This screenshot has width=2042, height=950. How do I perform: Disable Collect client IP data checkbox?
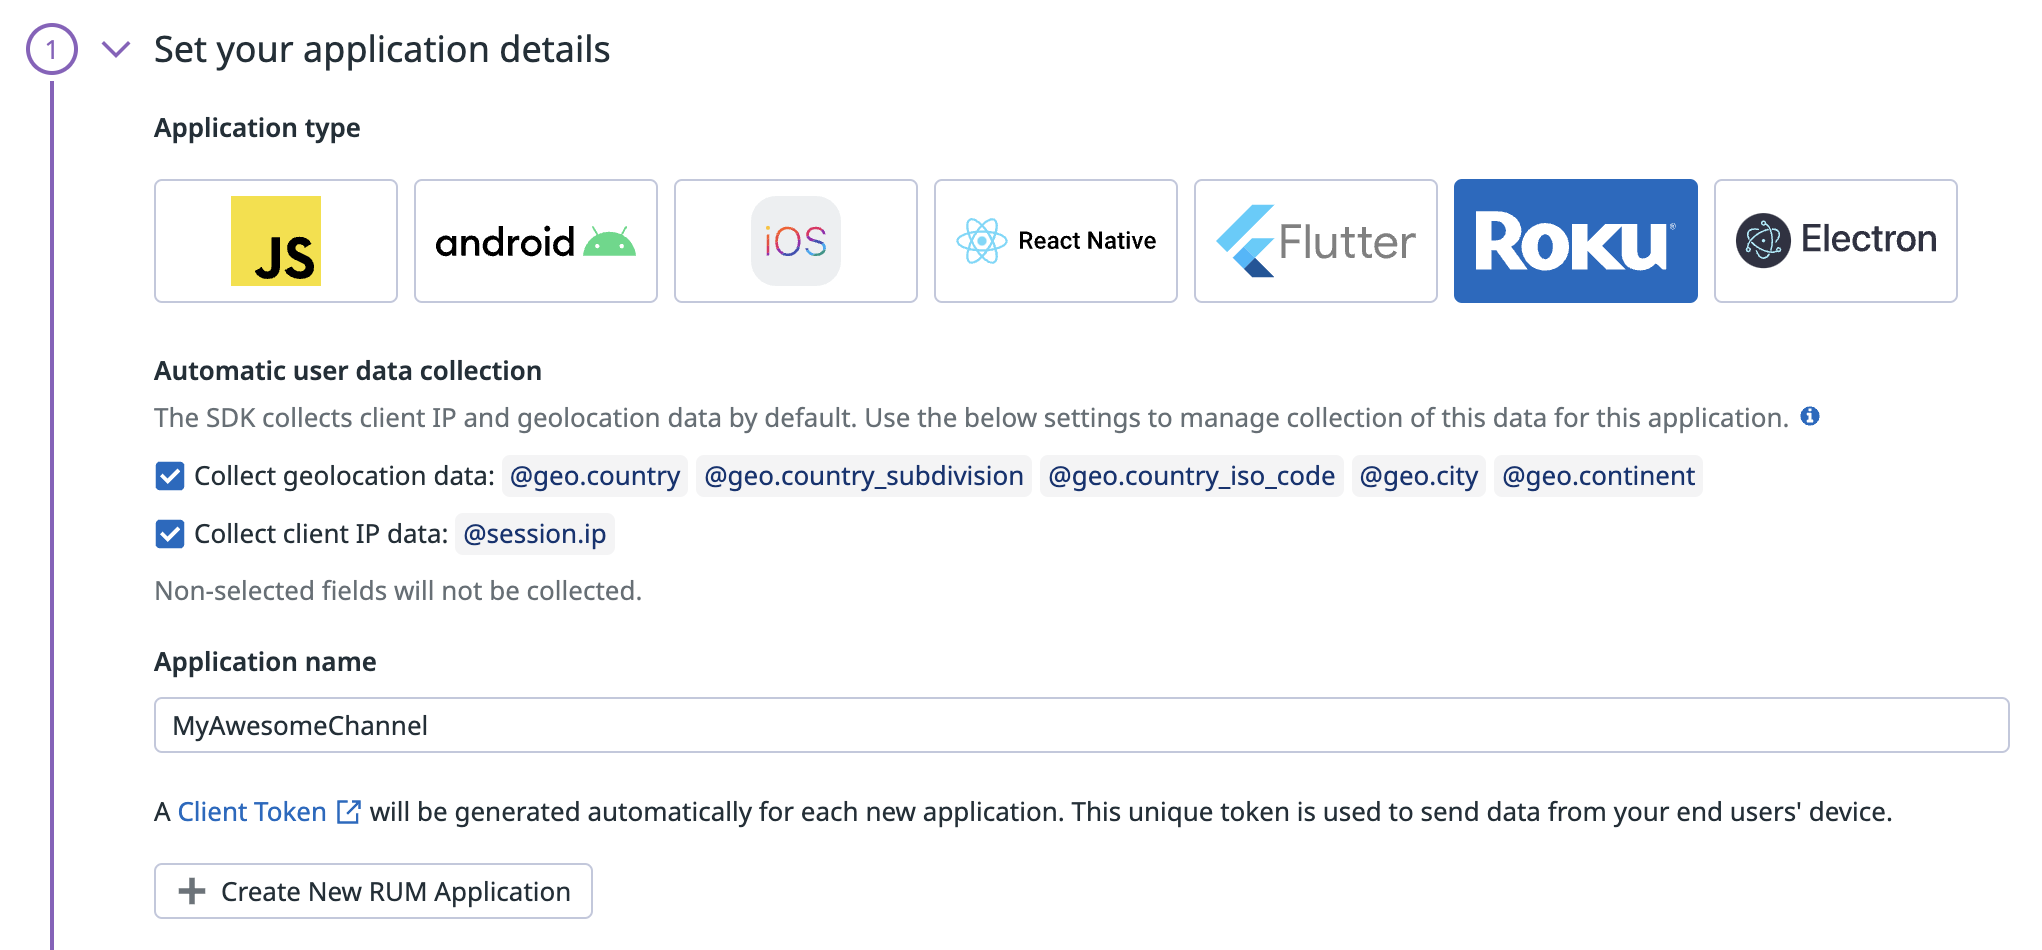tap(170, 534)
